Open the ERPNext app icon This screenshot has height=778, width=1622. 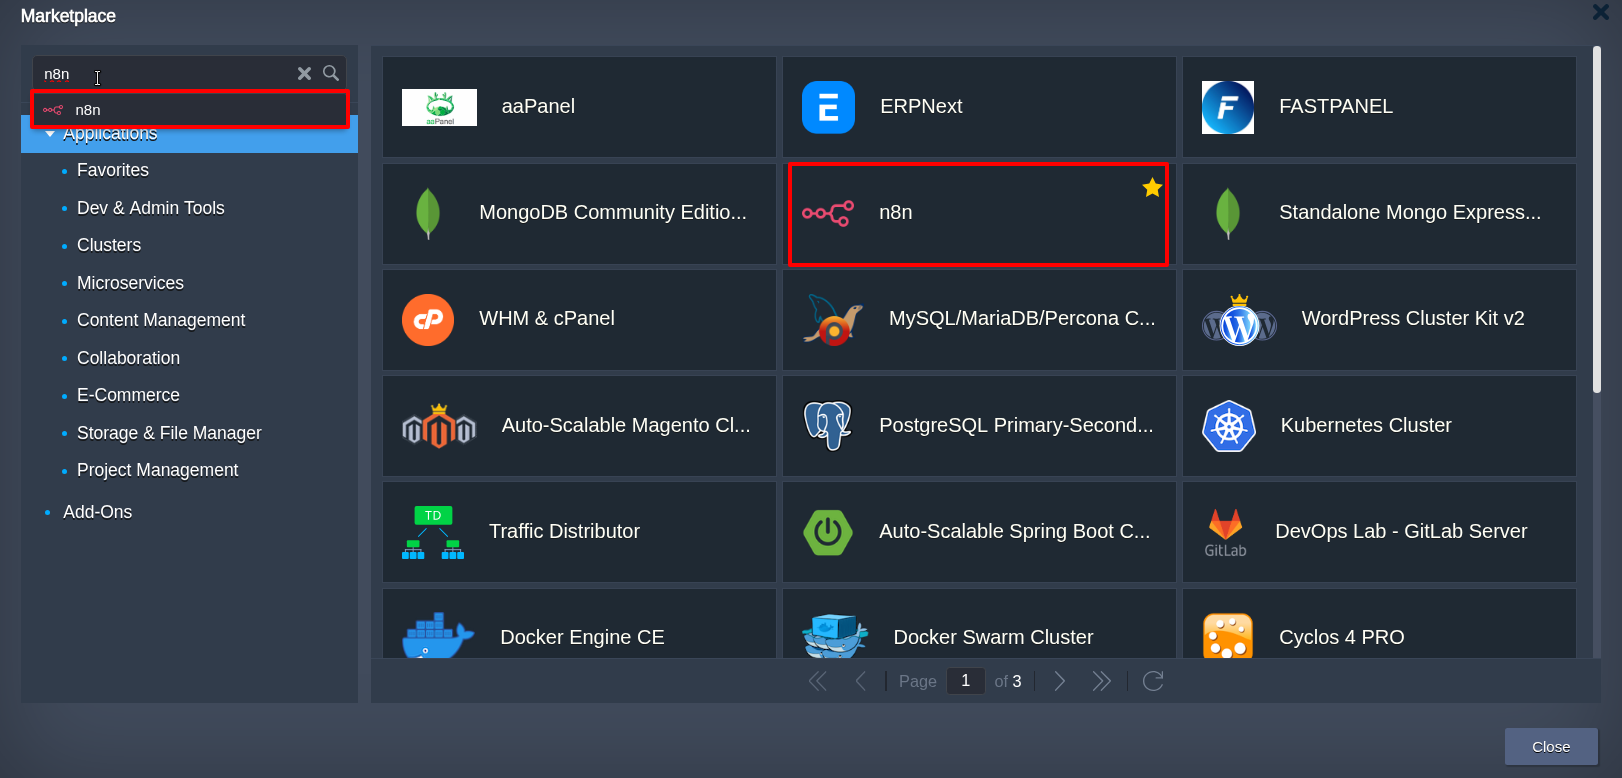[828, 107]
